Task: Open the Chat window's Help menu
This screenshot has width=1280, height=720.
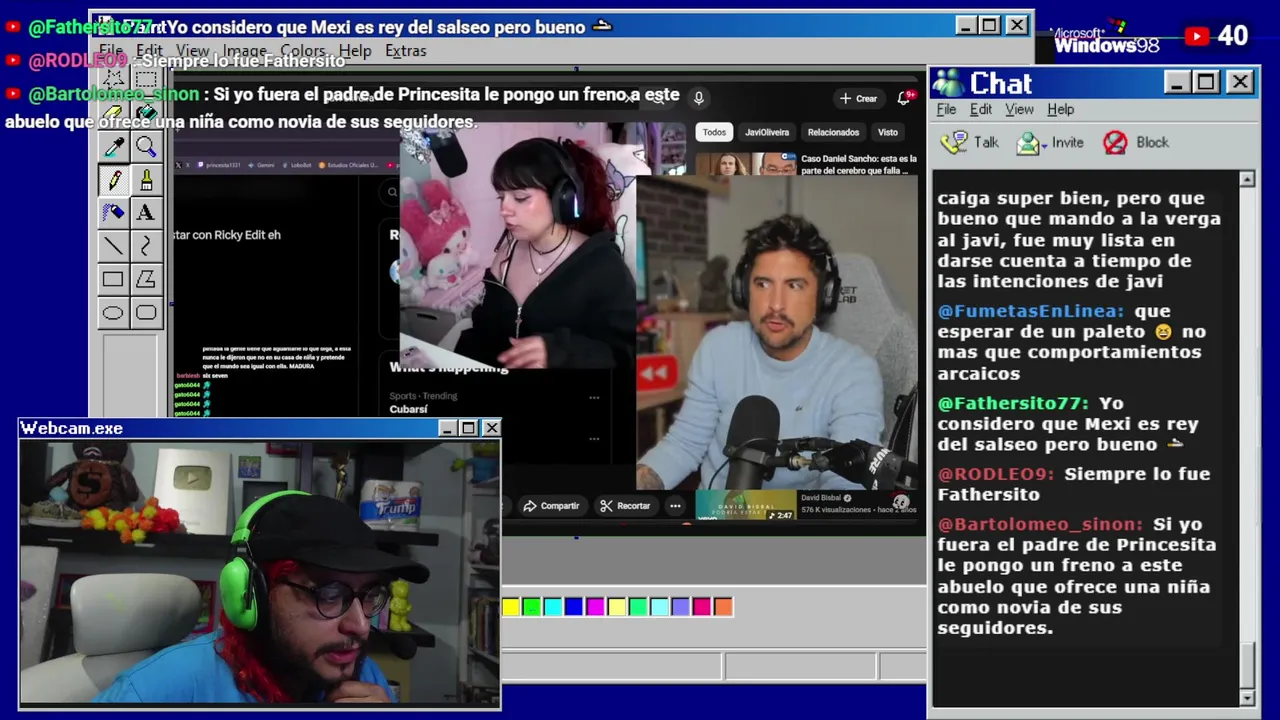Action: click(1061, 109)
